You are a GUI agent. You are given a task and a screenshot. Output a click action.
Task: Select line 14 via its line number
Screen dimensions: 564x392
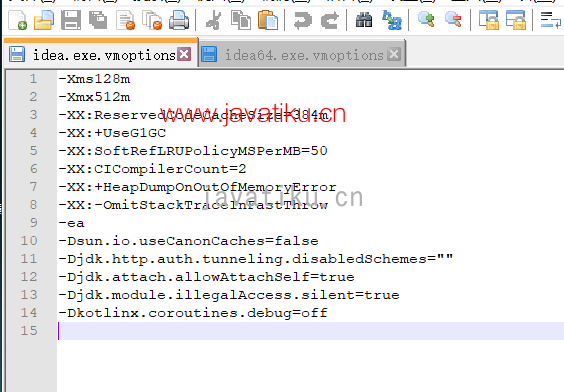tap(29, 313)
